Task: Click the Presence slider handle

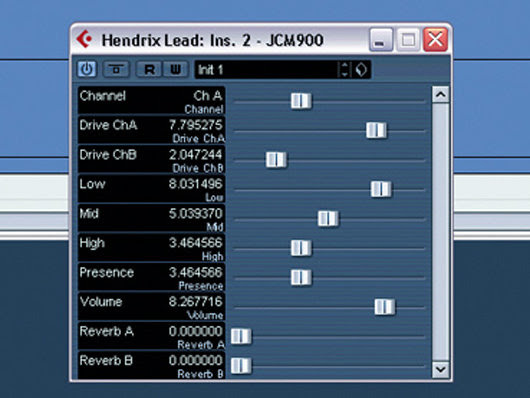Action: tap(301, 278)
